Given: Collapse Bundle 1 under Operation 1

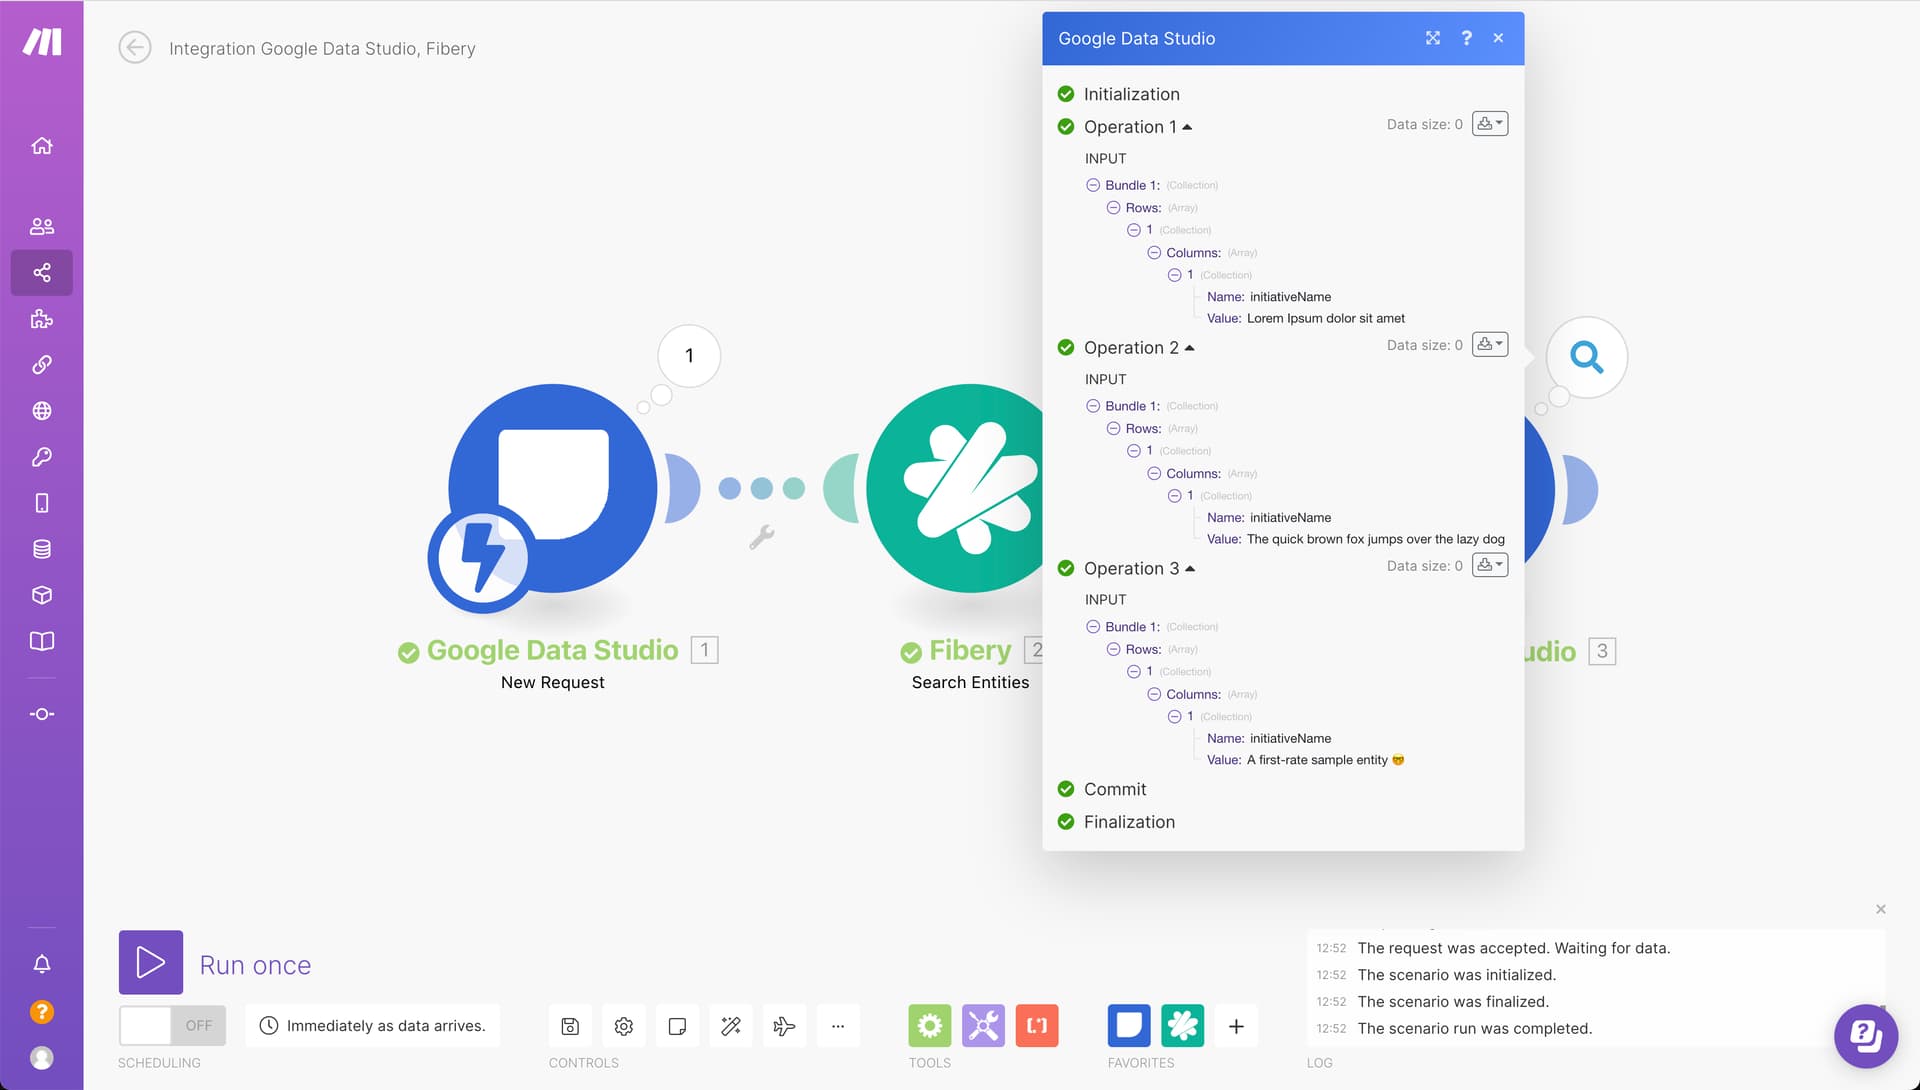Looking at the screenshot, I should pyautogui.click(x=1093, y=186).
